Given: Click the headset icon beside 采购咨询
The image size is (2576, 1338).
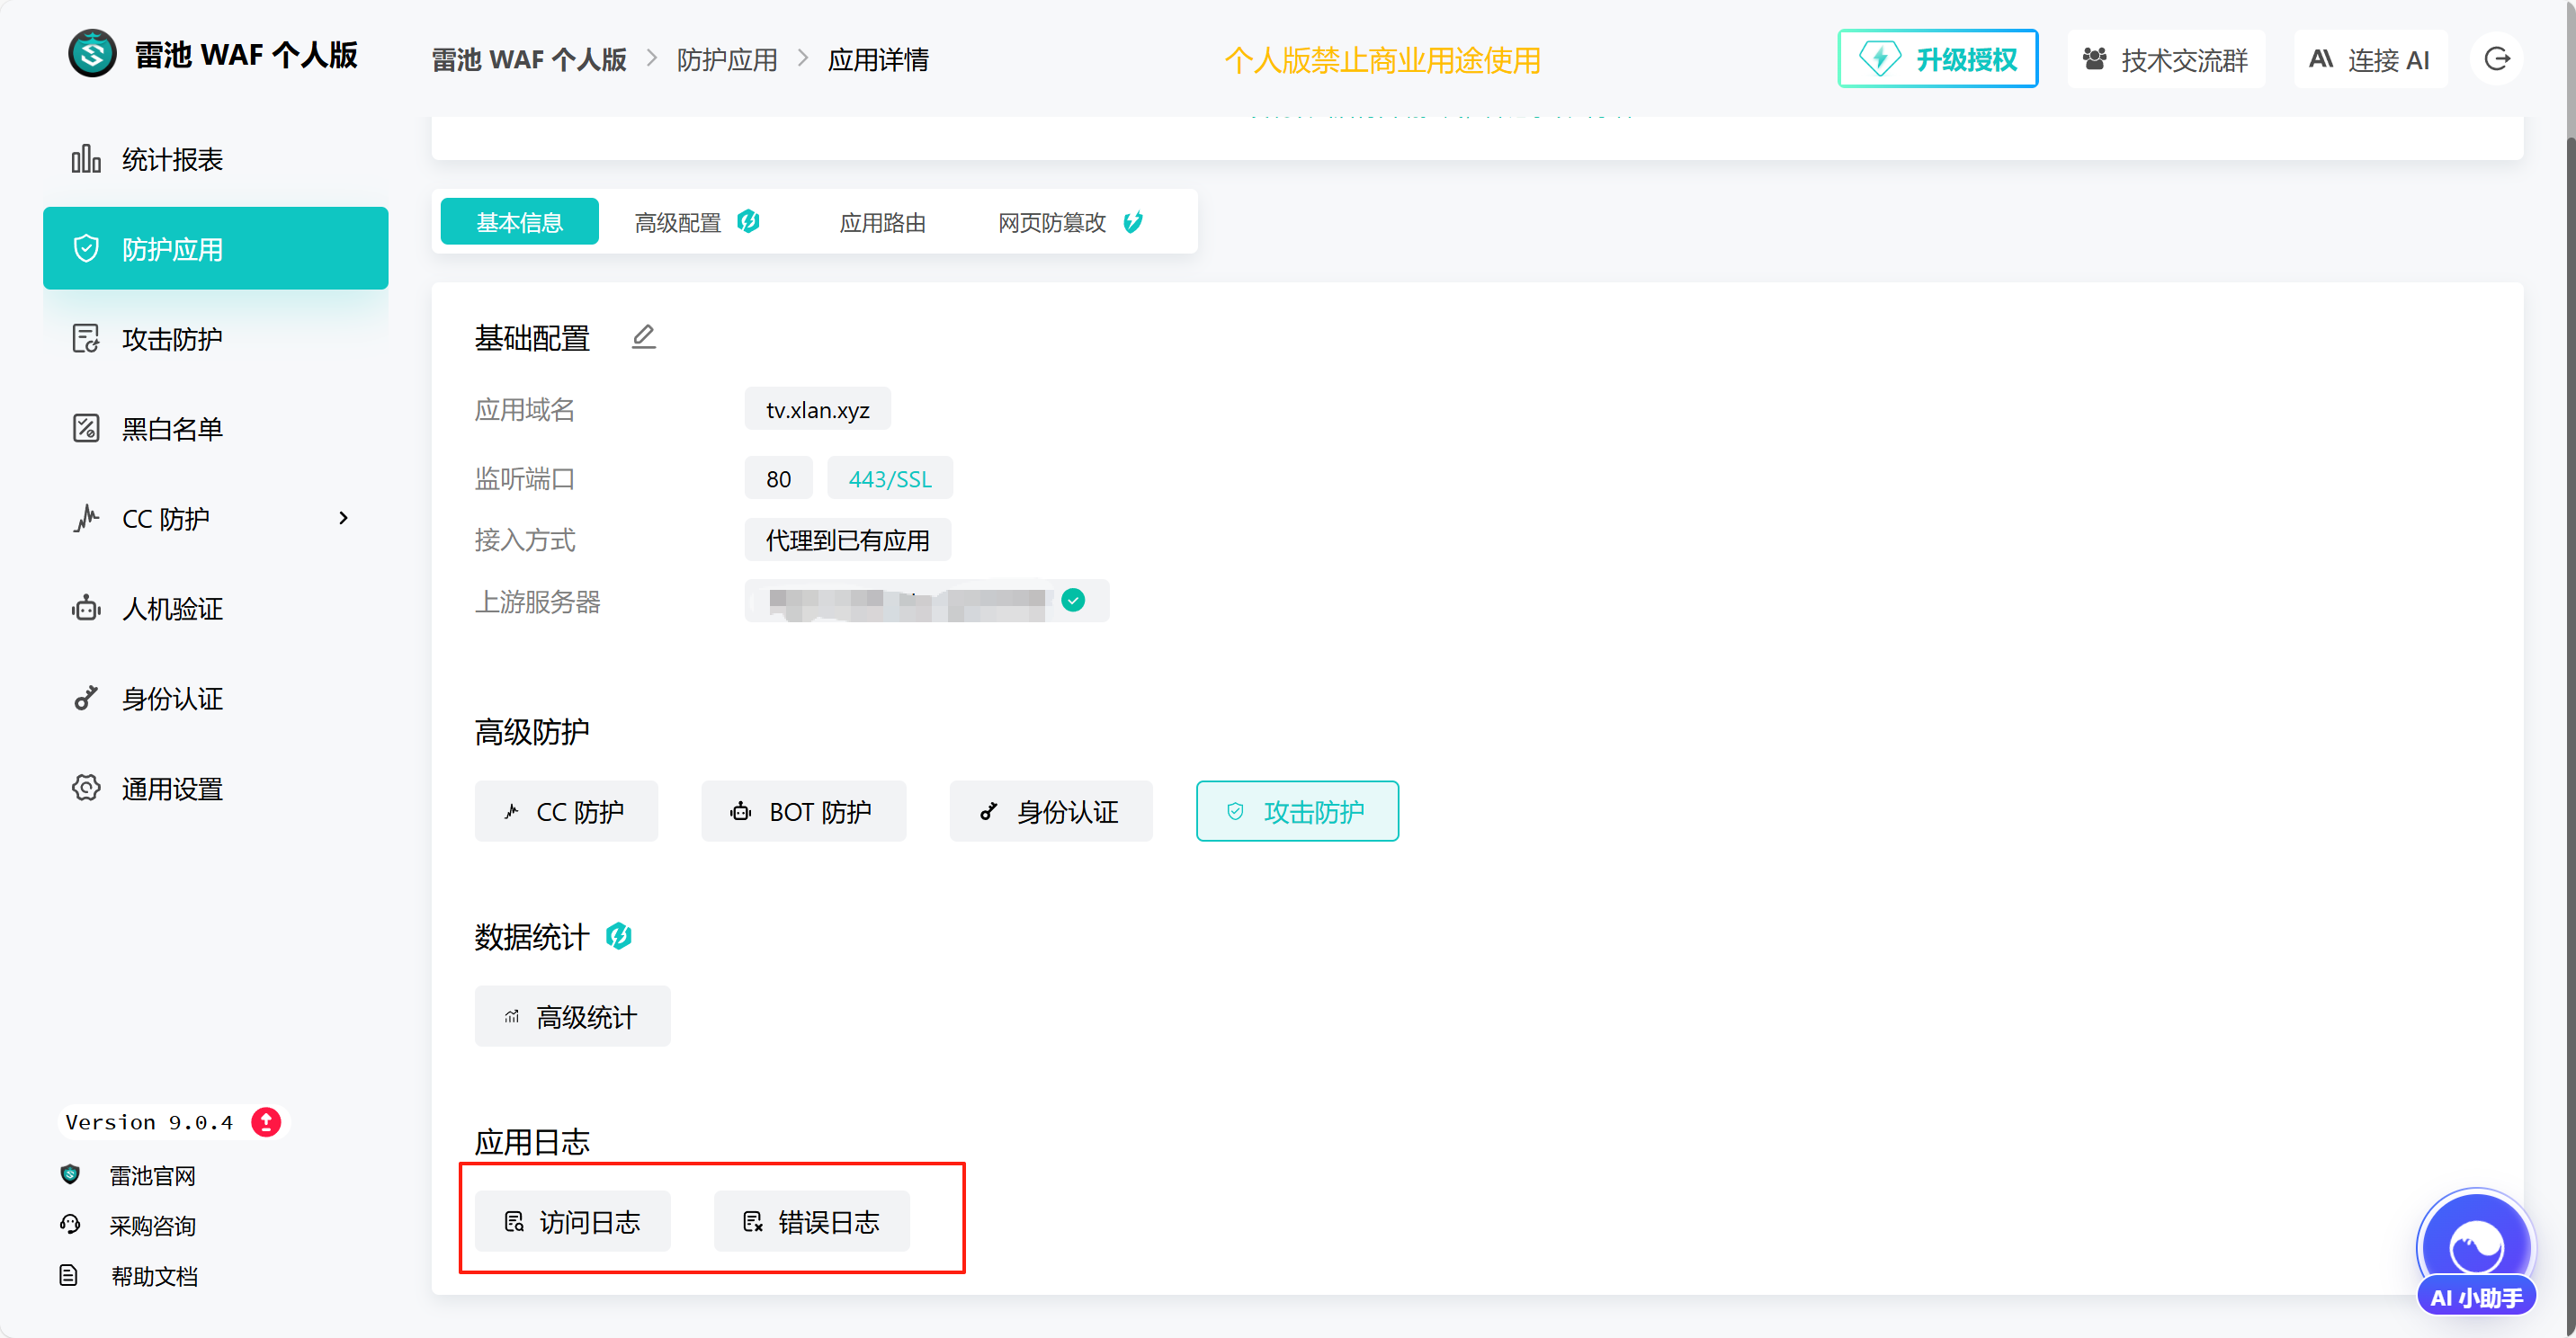Looking at the screenshot, I should tap(70, 1224).
